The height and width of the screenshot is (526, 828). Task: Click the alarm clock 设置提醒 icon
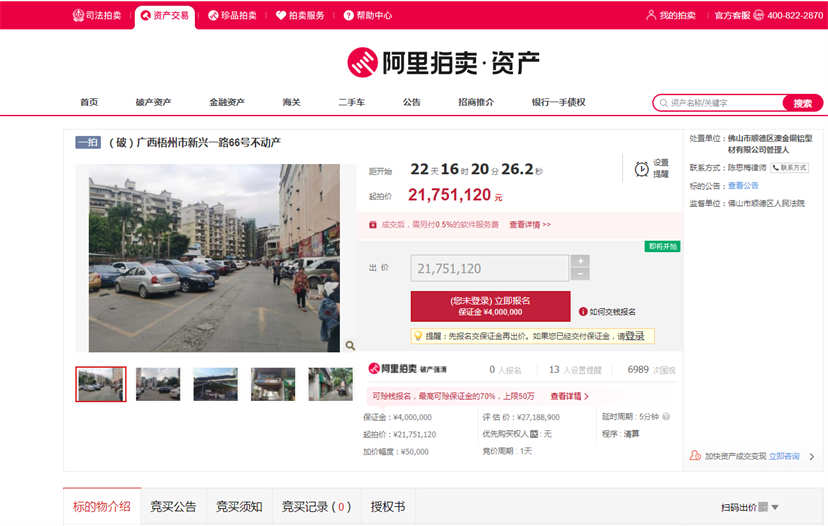click(642, 169)
